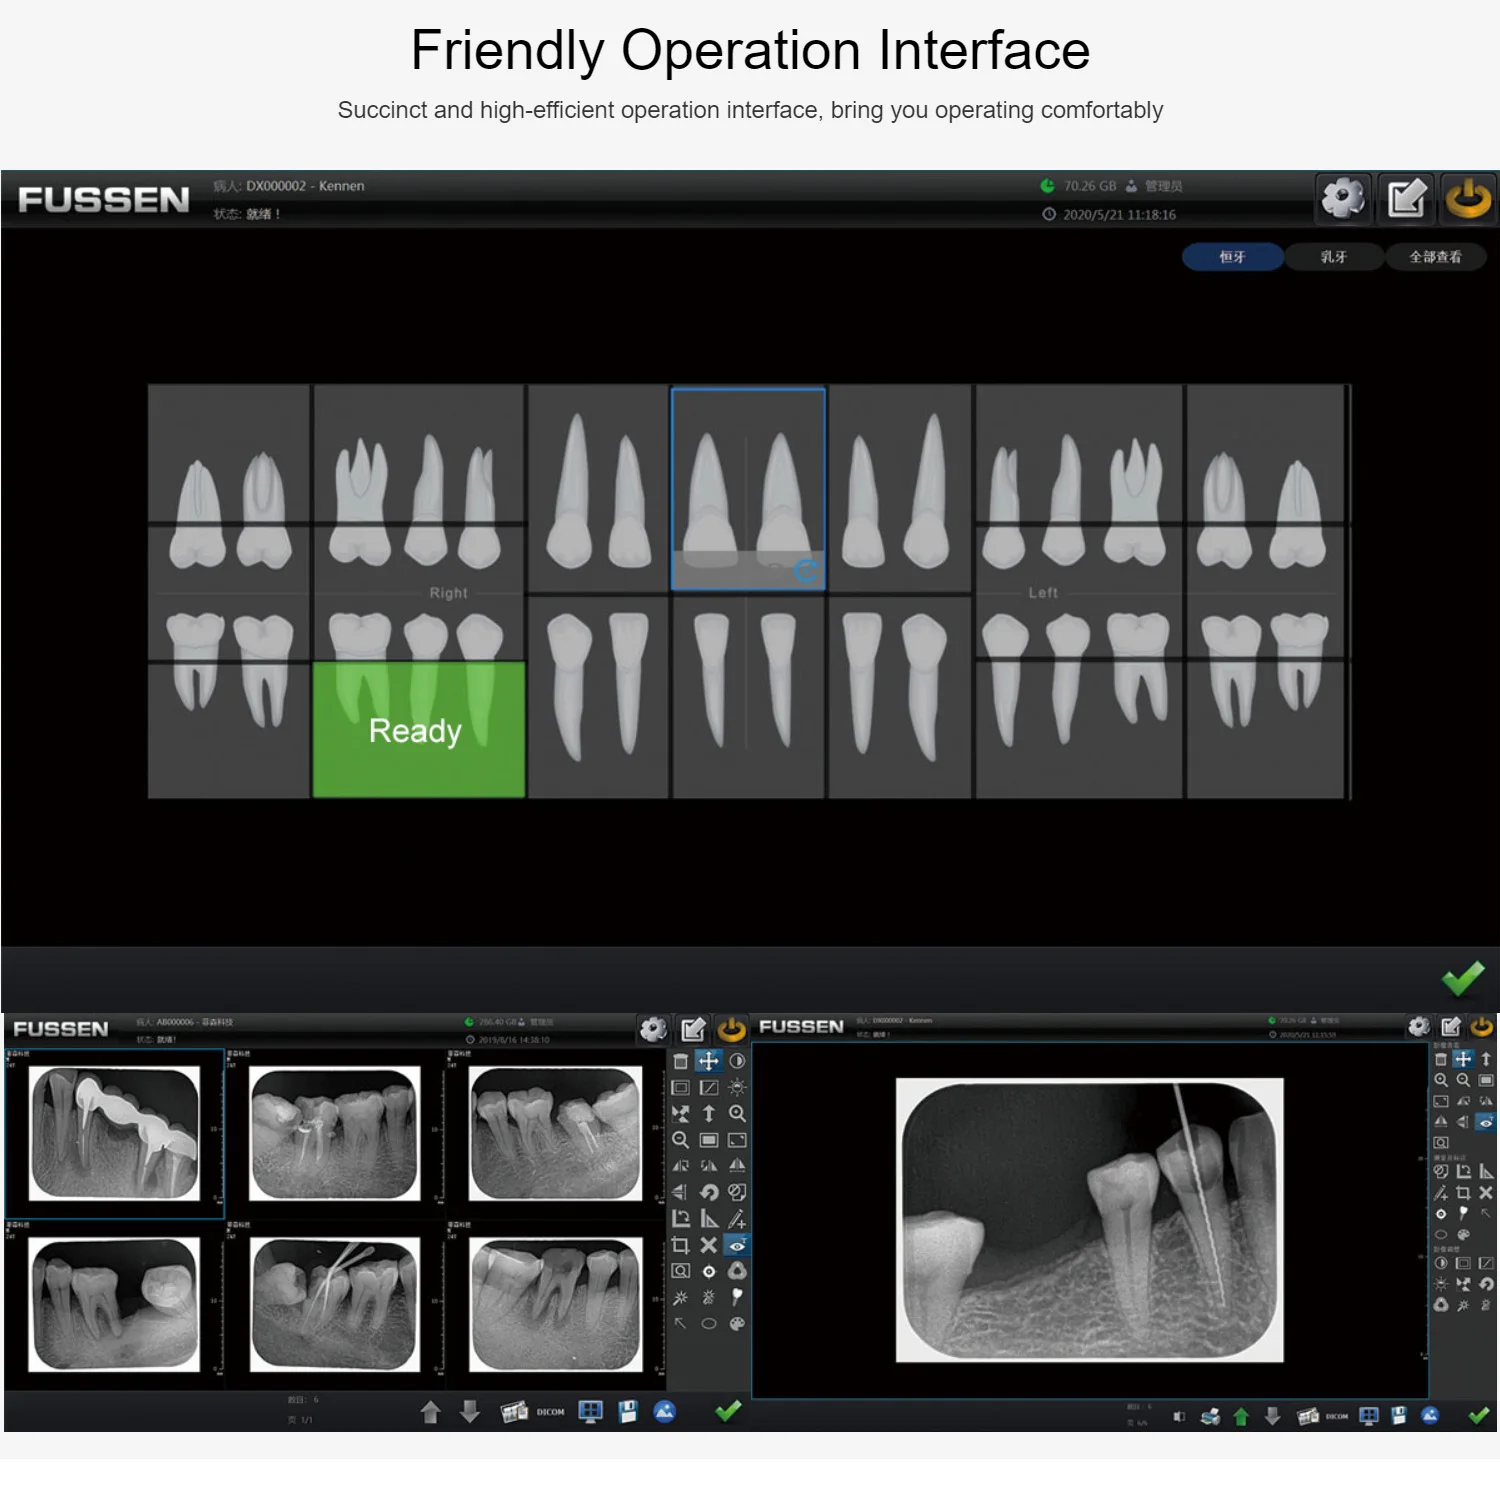Click trash delete icon in viewer window toolbar
The height and width of the screenshot is (1500, 1500).
click(1441, 1059)
